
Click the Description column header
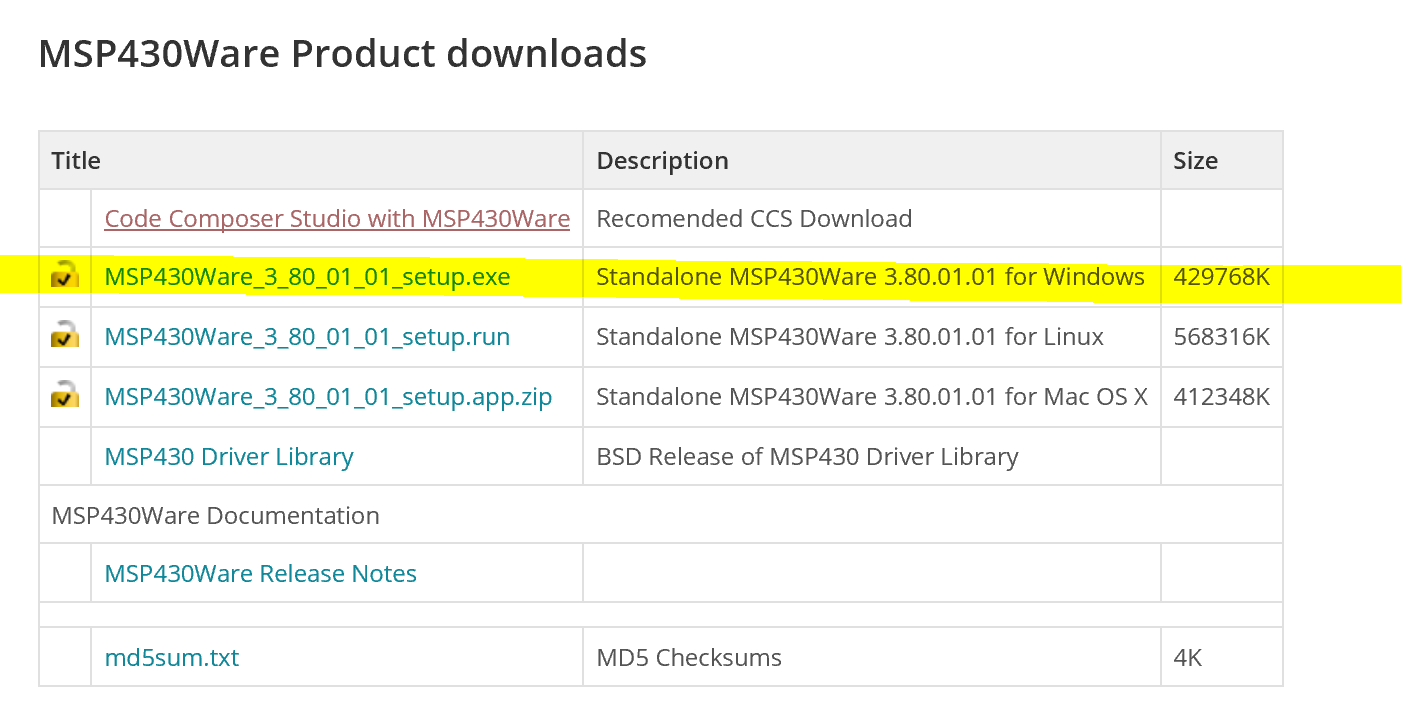pyautogui.click(x=662, y=161)
